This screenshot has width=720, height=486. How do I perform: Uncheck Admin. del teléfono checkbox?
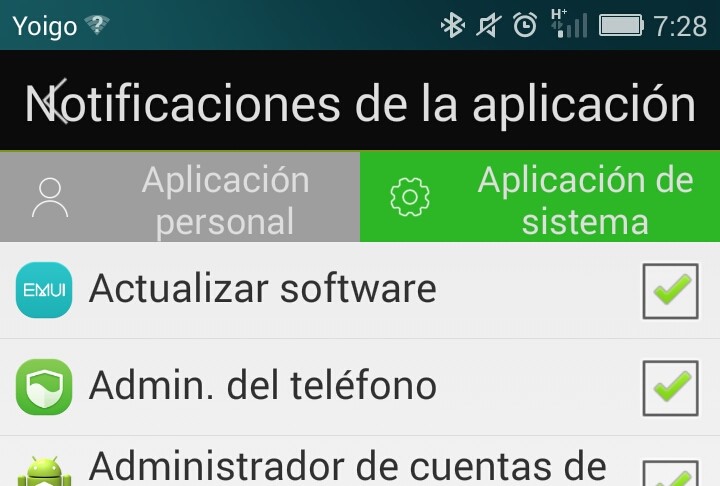(670, 388)
